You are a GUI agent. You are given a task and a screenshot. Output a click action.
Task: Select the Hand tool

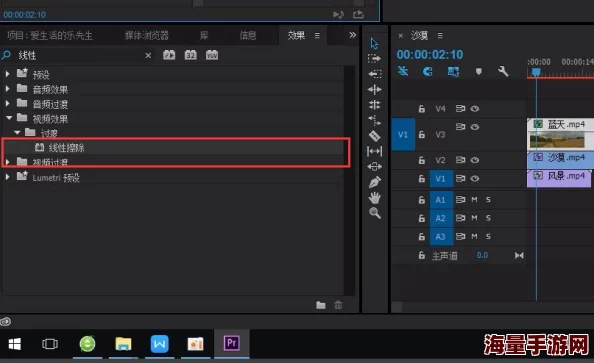pos(375,197)
